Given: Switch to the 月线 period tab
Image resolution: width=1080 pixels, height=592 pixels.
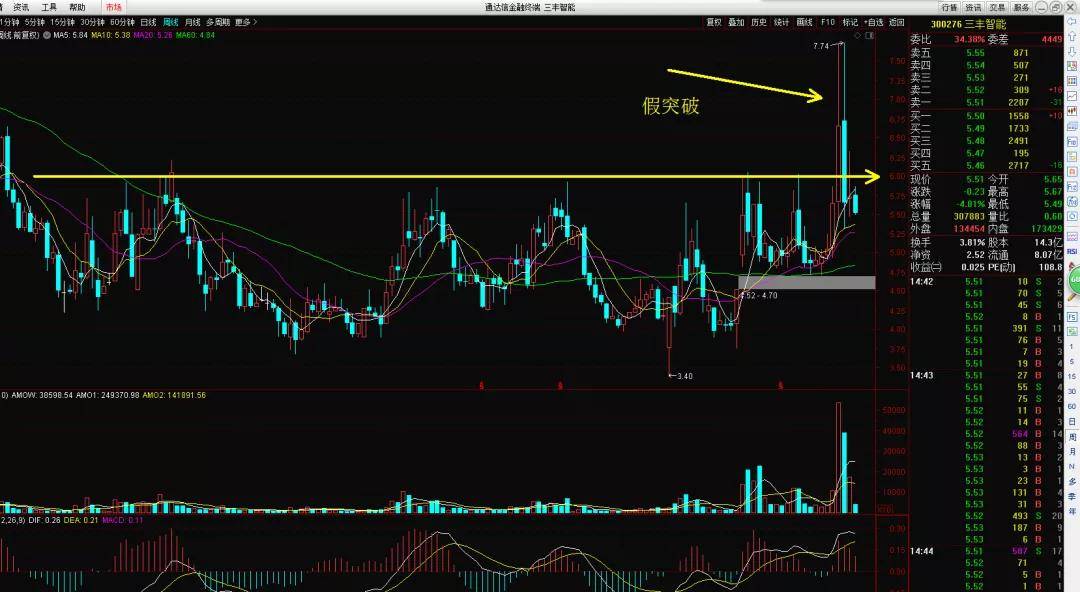Looking at the screenshot, I should 193,22.
